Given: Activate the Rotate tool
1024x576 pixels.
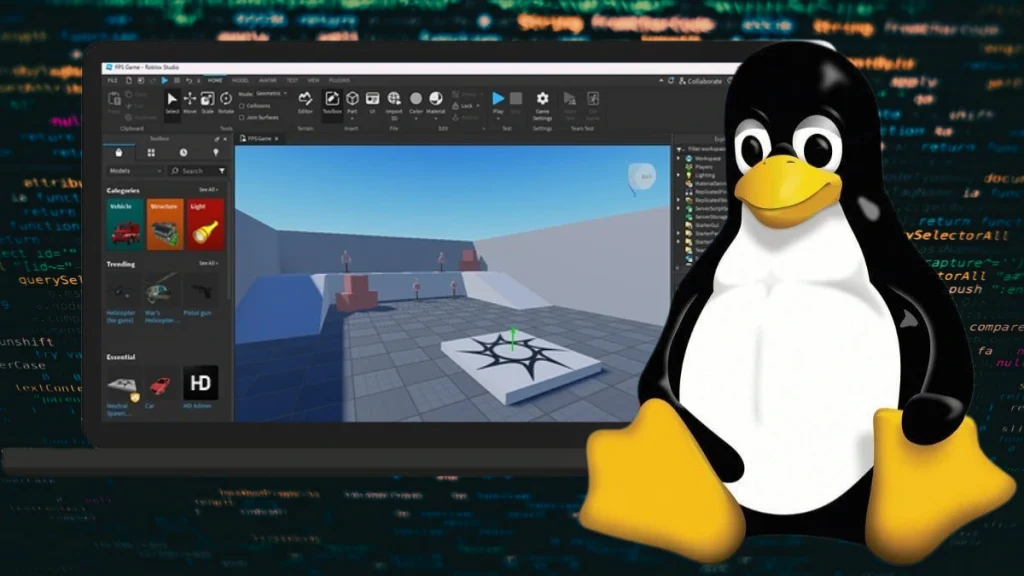Looking at the screenshot, I should pyautogui.click(x=225, y=103).
